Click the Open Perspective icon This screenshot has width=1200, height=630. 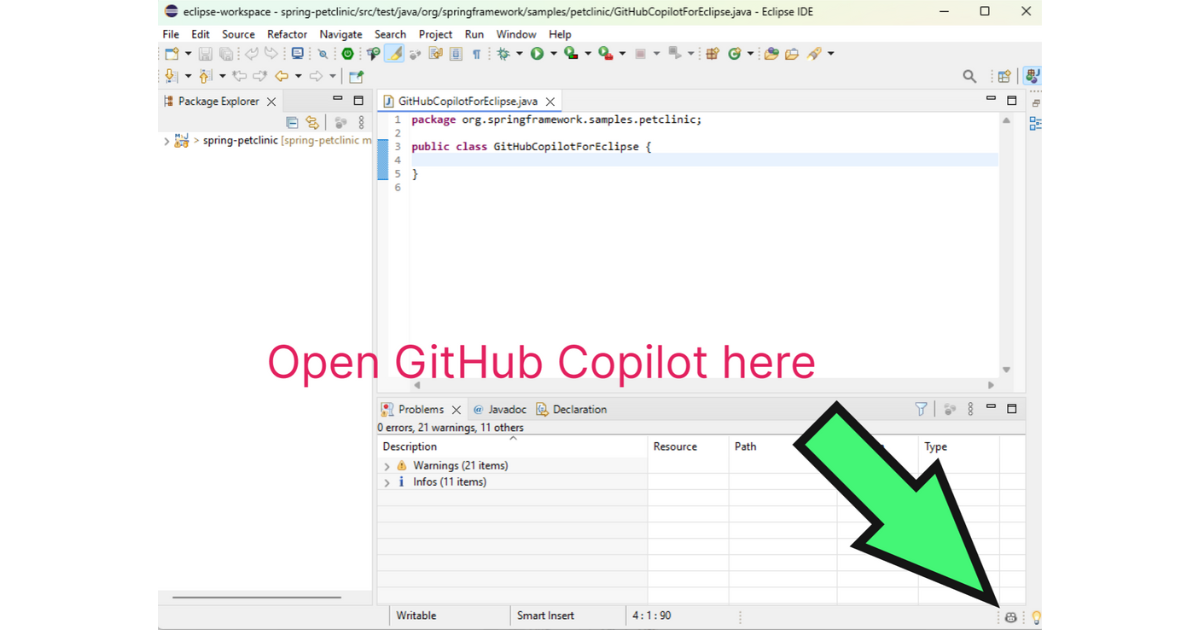click(x=1004, y=76)
